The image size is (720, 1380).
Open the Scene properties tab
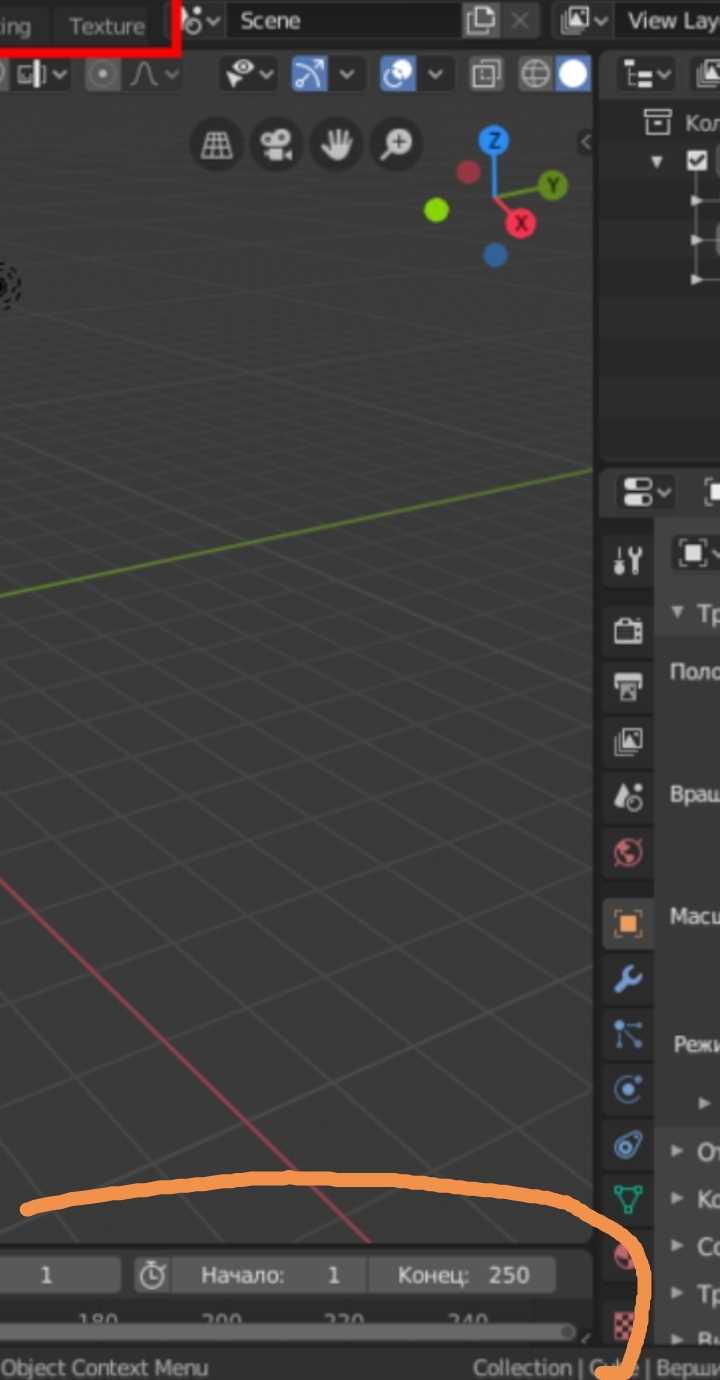(628, 796)
